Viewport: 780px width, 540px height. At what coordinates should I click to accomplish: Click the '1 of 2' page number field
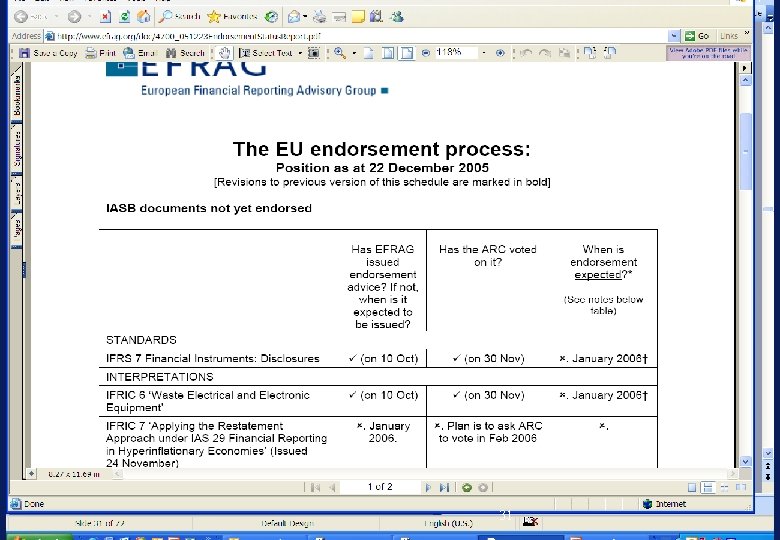tap(380, 487)
